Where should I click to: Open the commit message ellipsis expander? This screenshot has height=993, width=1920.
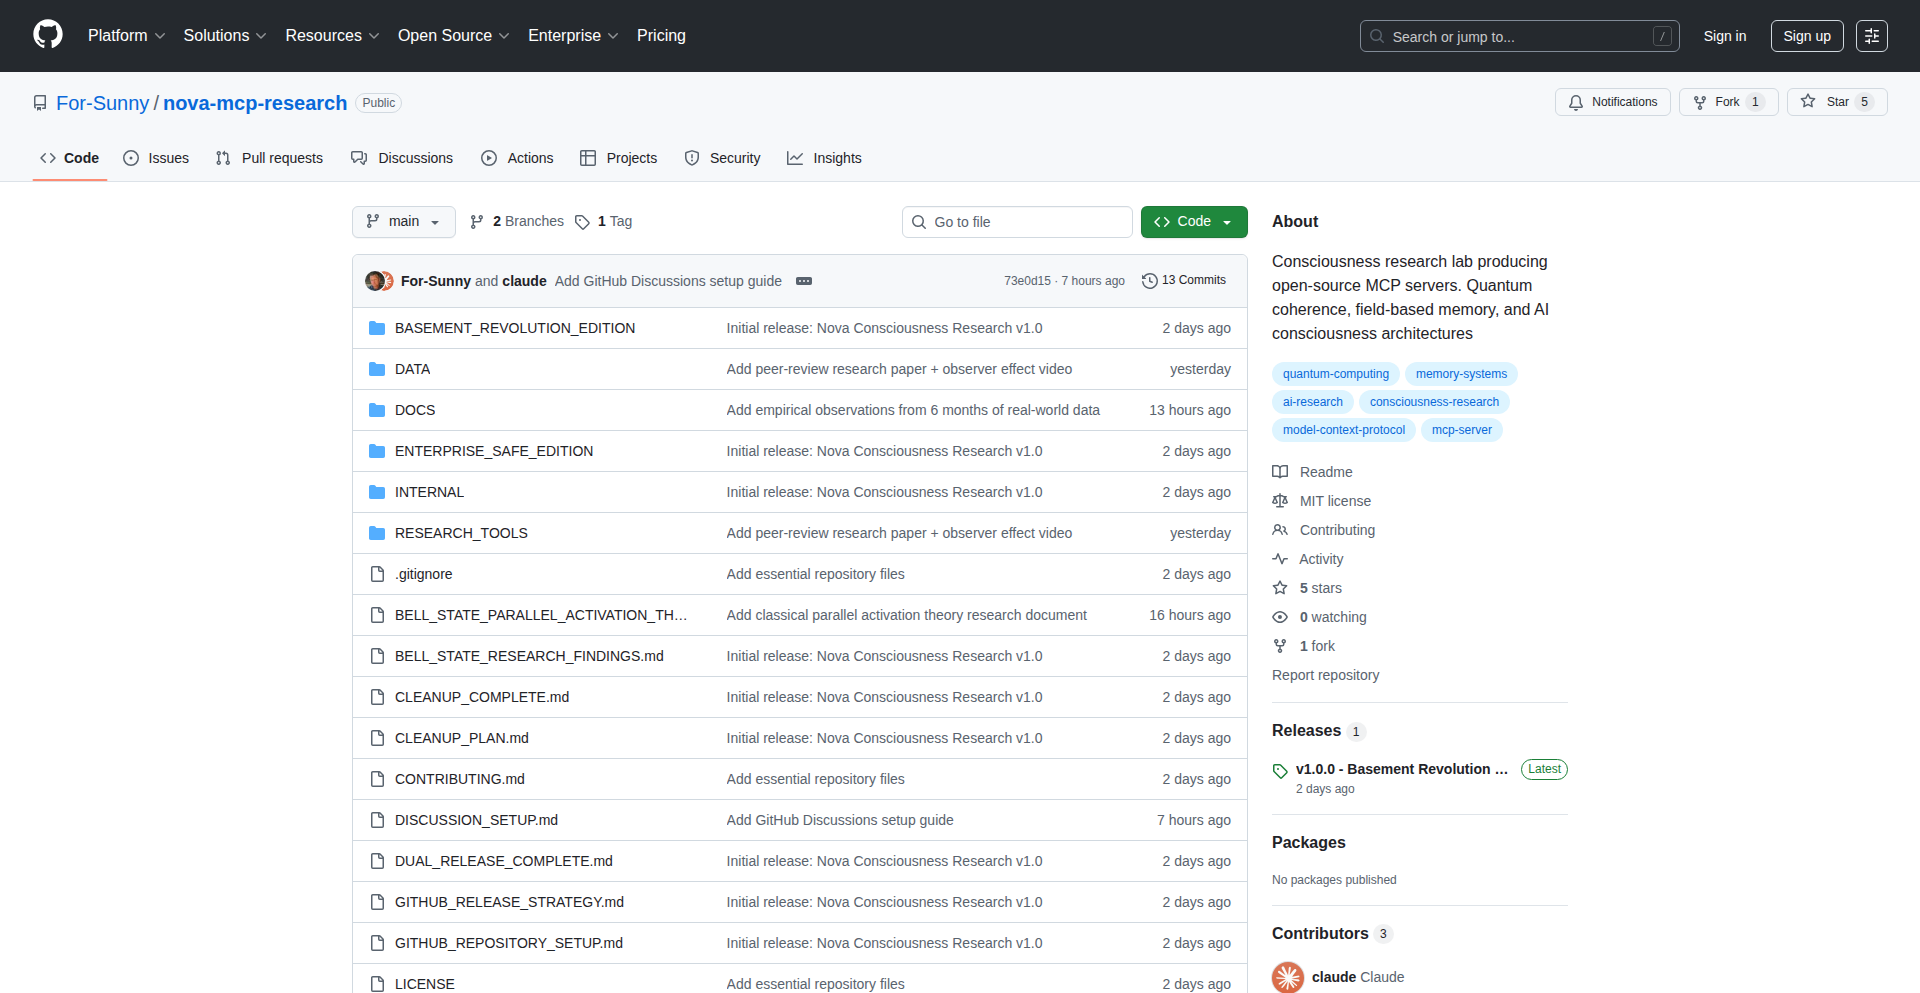click(804, 281)
